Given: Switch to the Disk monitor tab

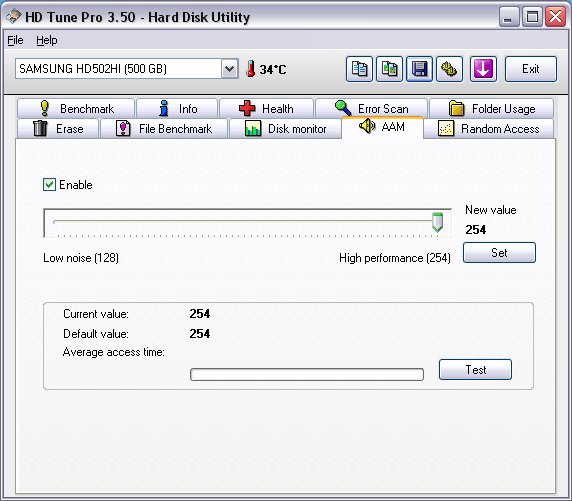Looking at the screenshot, I should 285,128.
